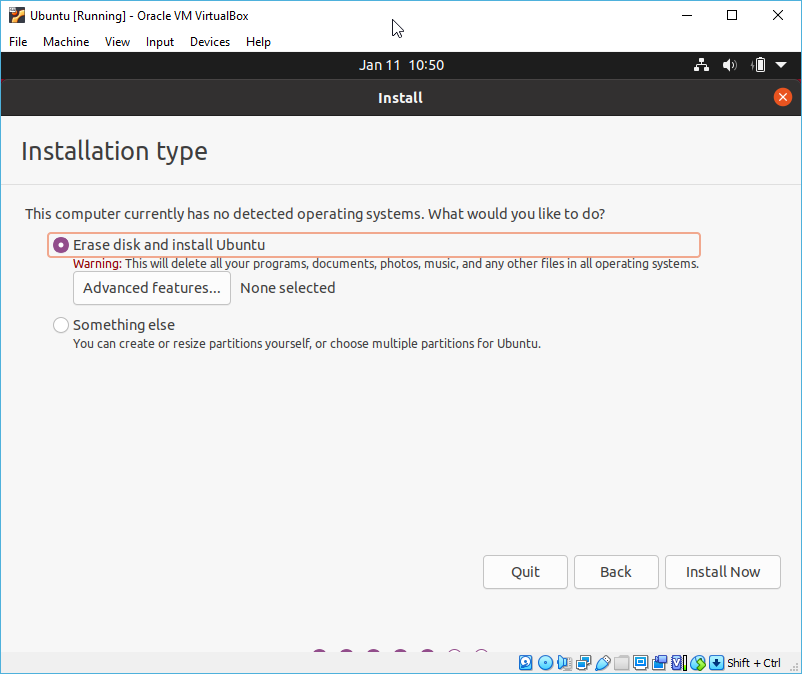Click the mouse integration indicator icon
This screenshot has width=802, height=674.
pos(698,663)
